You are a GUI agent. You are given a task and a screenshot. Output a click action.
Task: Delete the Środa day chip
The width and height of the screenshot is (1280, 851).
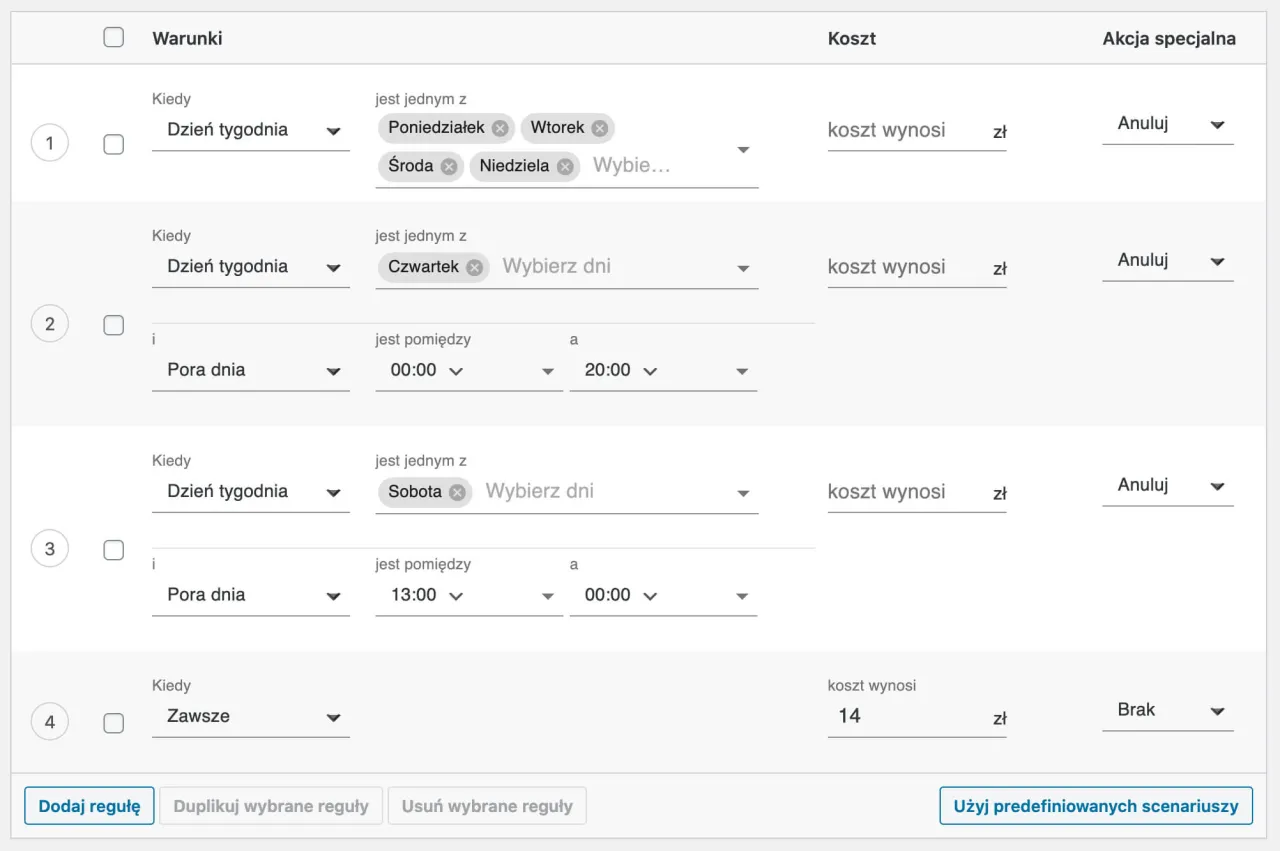pos(449,166)
